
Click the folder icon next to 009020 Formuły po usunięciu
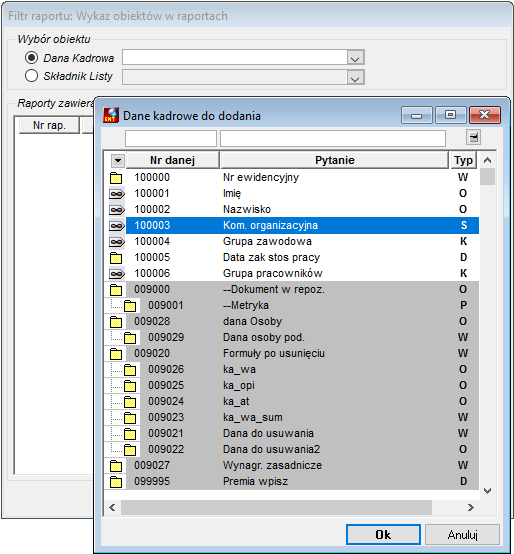click(116, 354)
